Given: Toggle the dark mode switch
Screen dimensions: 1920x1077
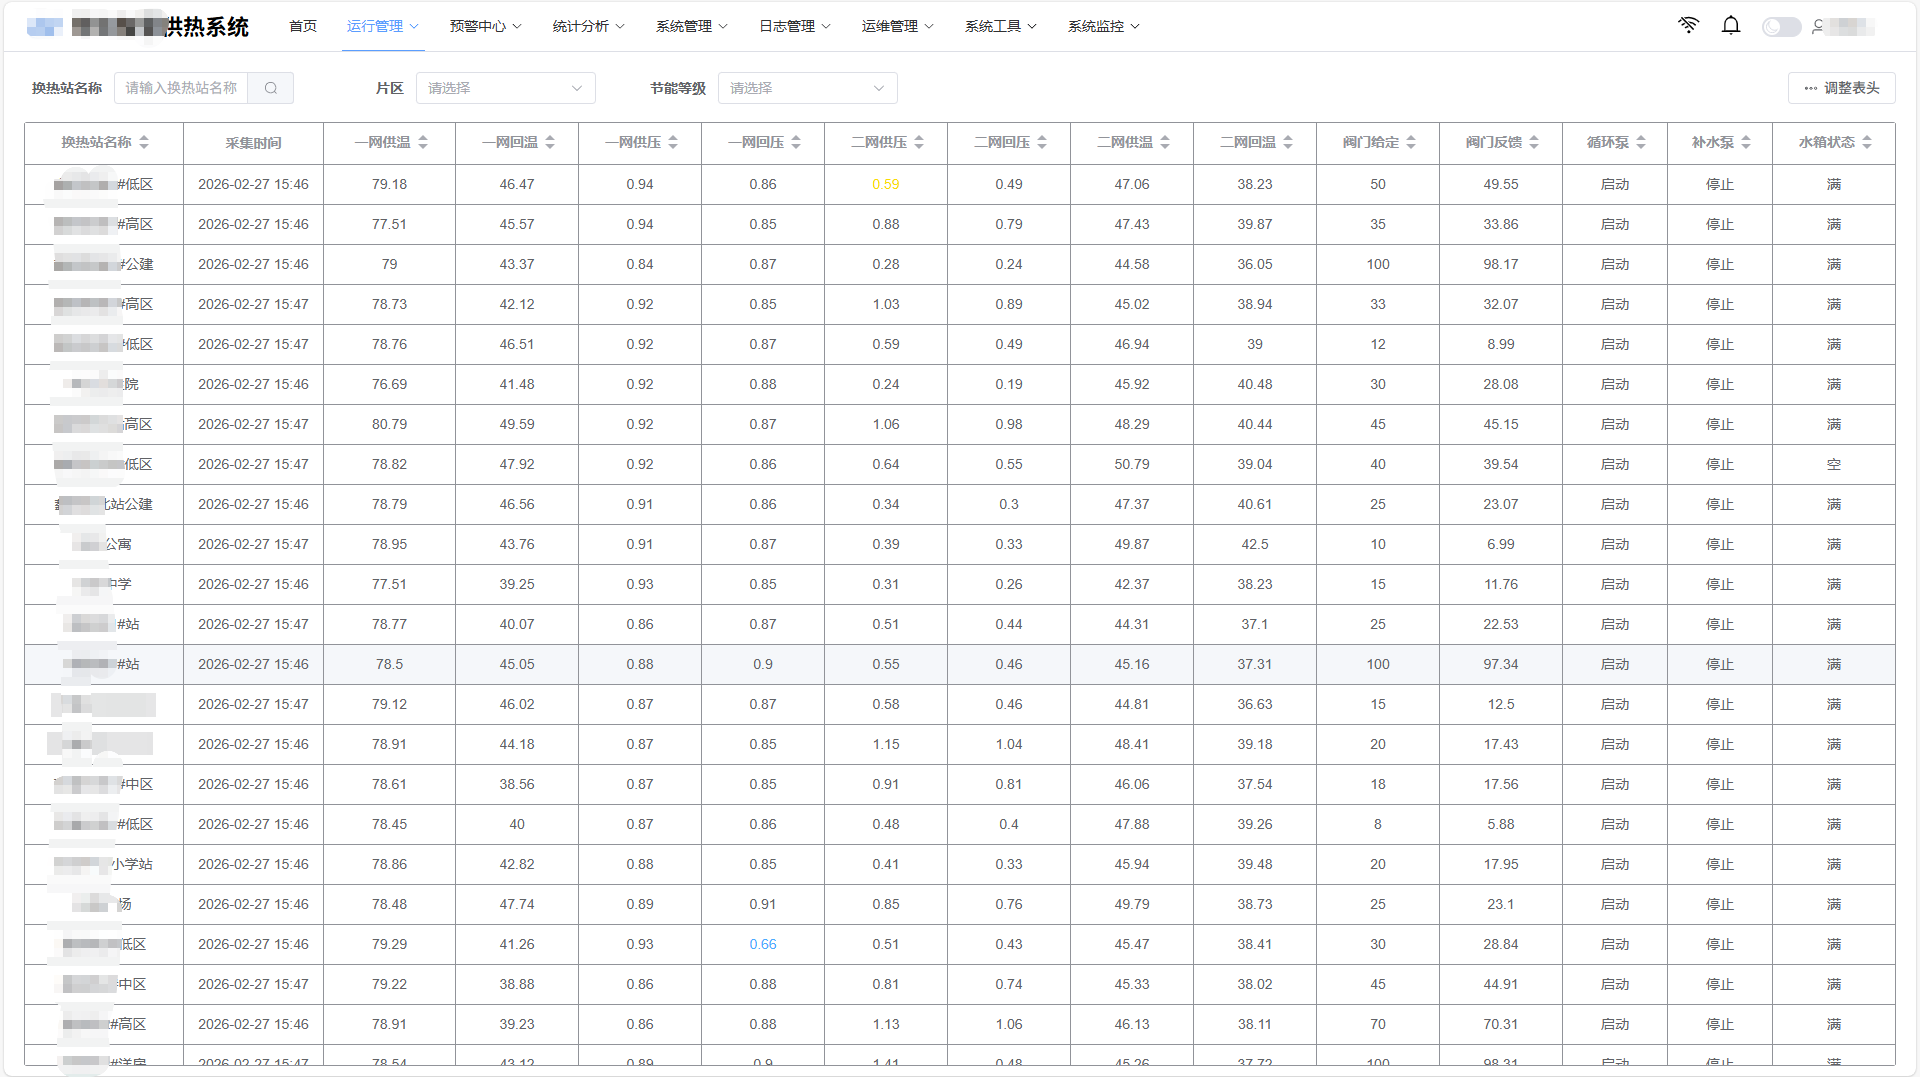Looking at the screenshot, I should pos(1781,27).
